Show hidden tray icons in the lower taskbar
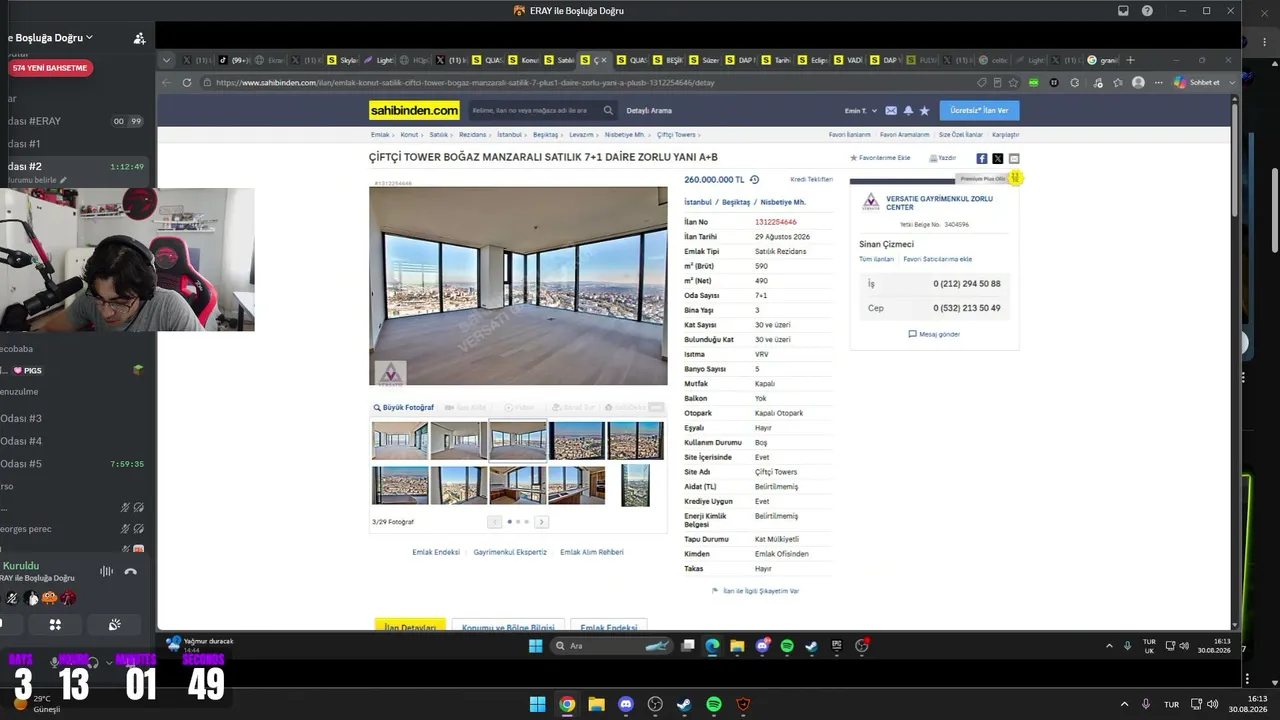 [x=1124, y=704]
